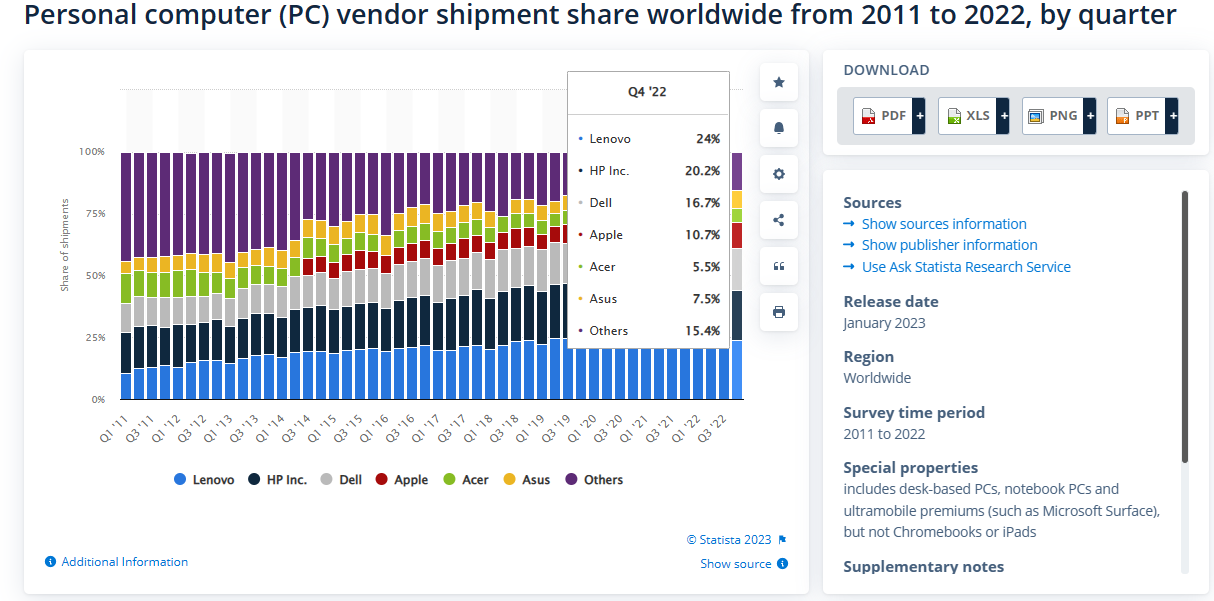1214x601 pixels.
Task: Click the share icon
Action: (779, 220)
